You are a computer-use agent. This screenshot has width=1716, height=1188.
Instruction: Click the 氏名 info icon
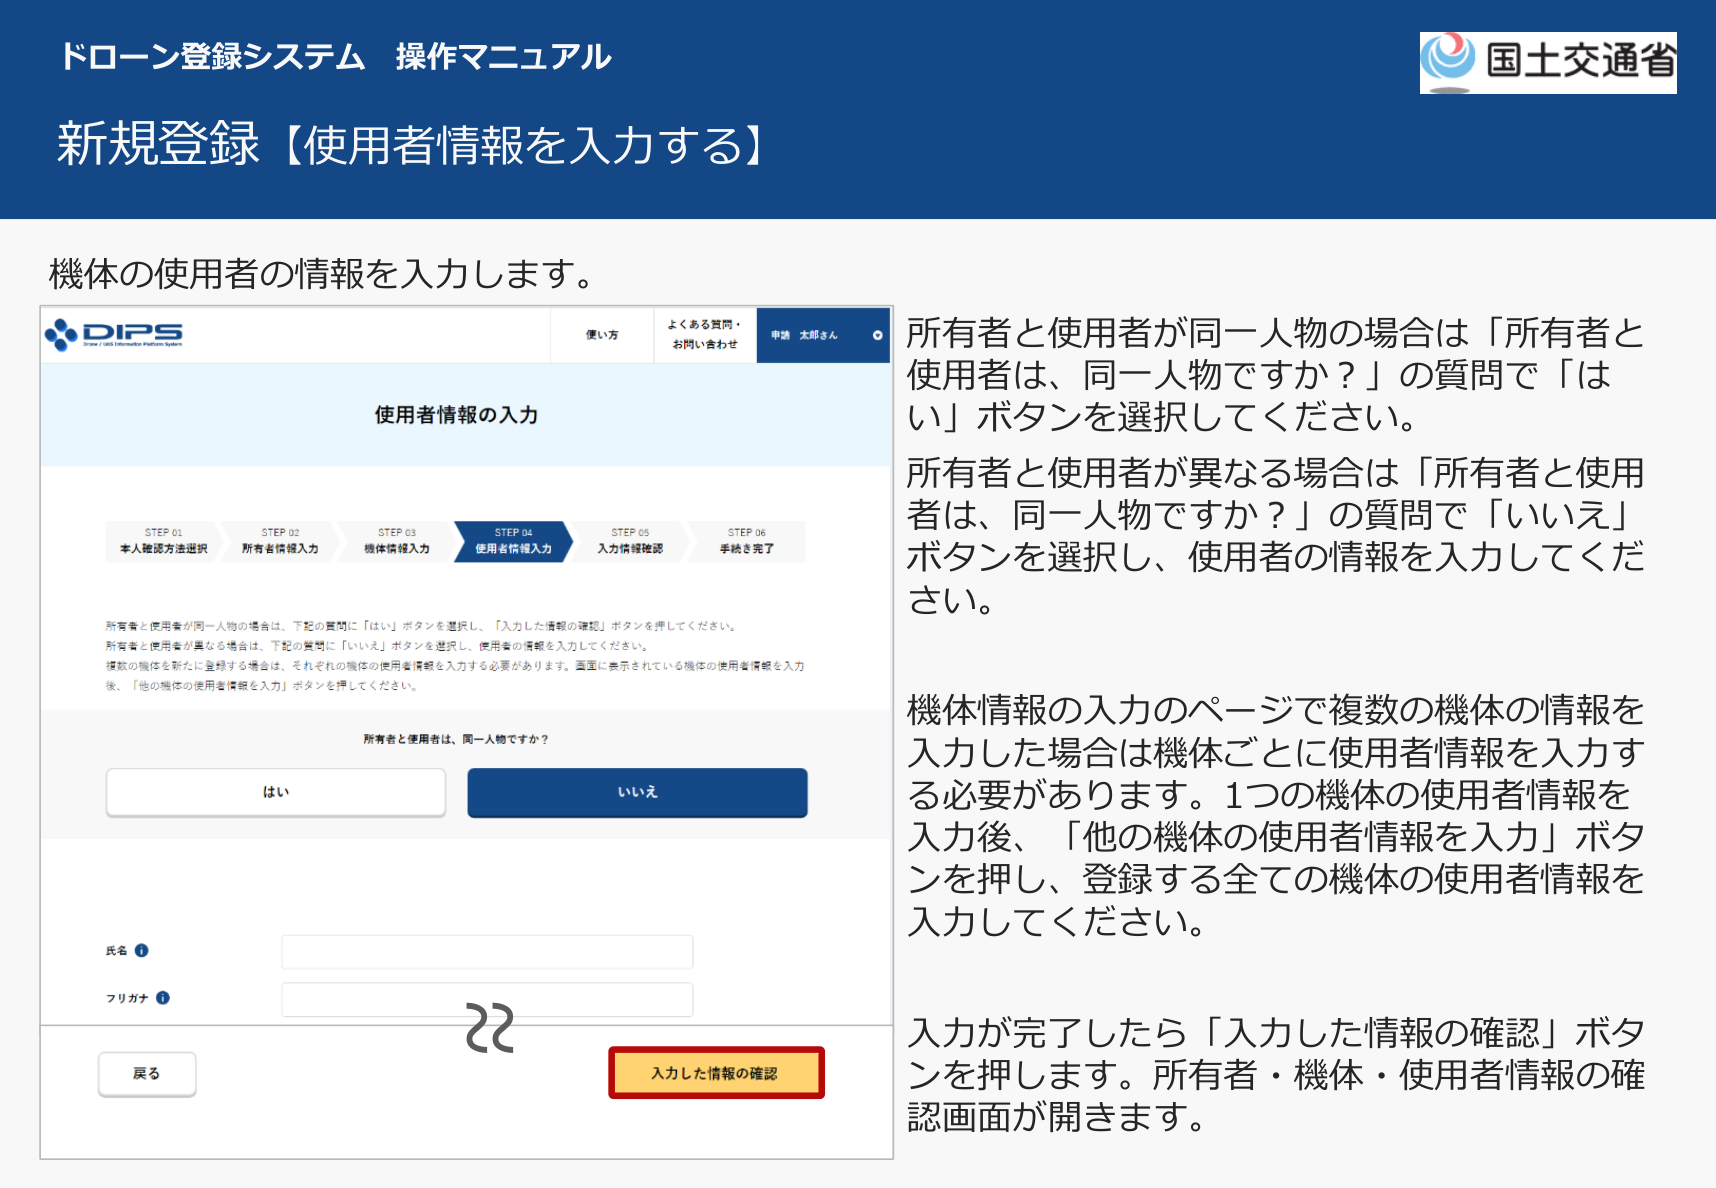click(x=142, y=951)
